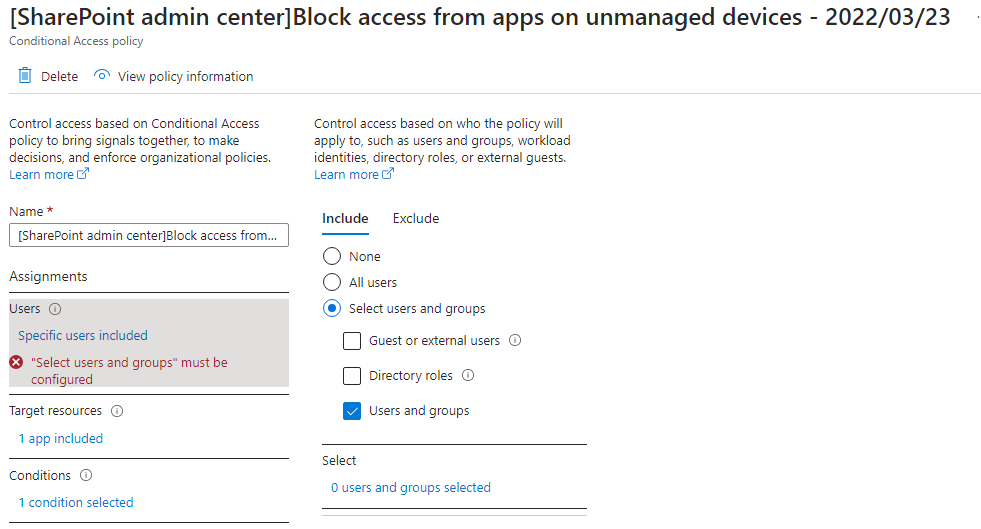The height and width of the screenshot is (529, 981).
Task: Open the Target resources info icon
Action: coord(117,411)
